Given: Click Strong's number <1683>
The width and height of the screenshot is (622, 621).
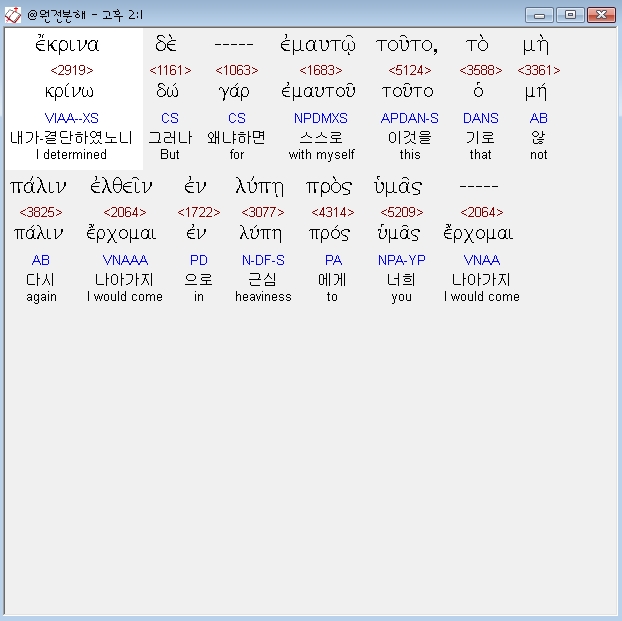Looking at the screenshot, I should 321,70.
